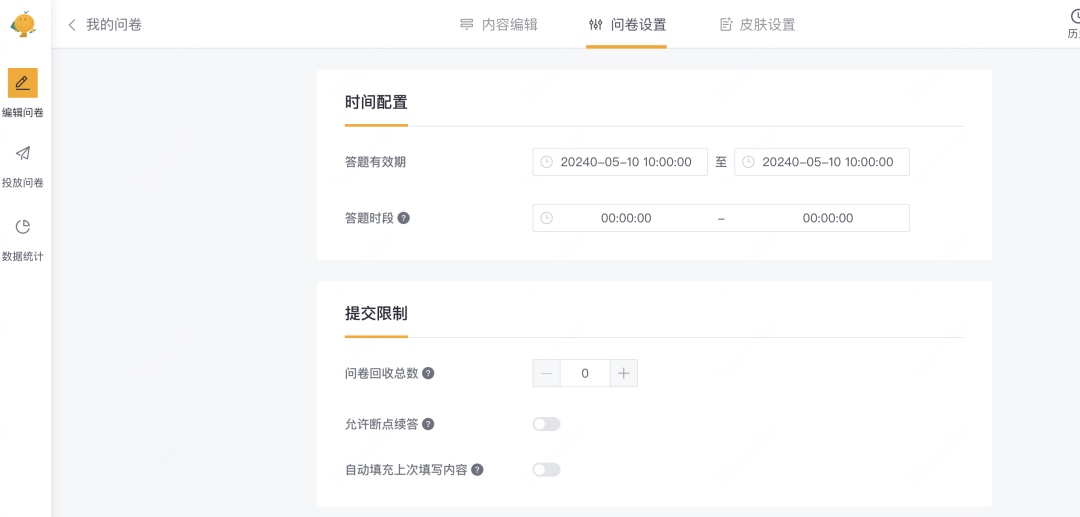Click the 投放问卷 sidebar label
Image resolution: width=1080 pixels, height=517 pixels.
(23, 183)
